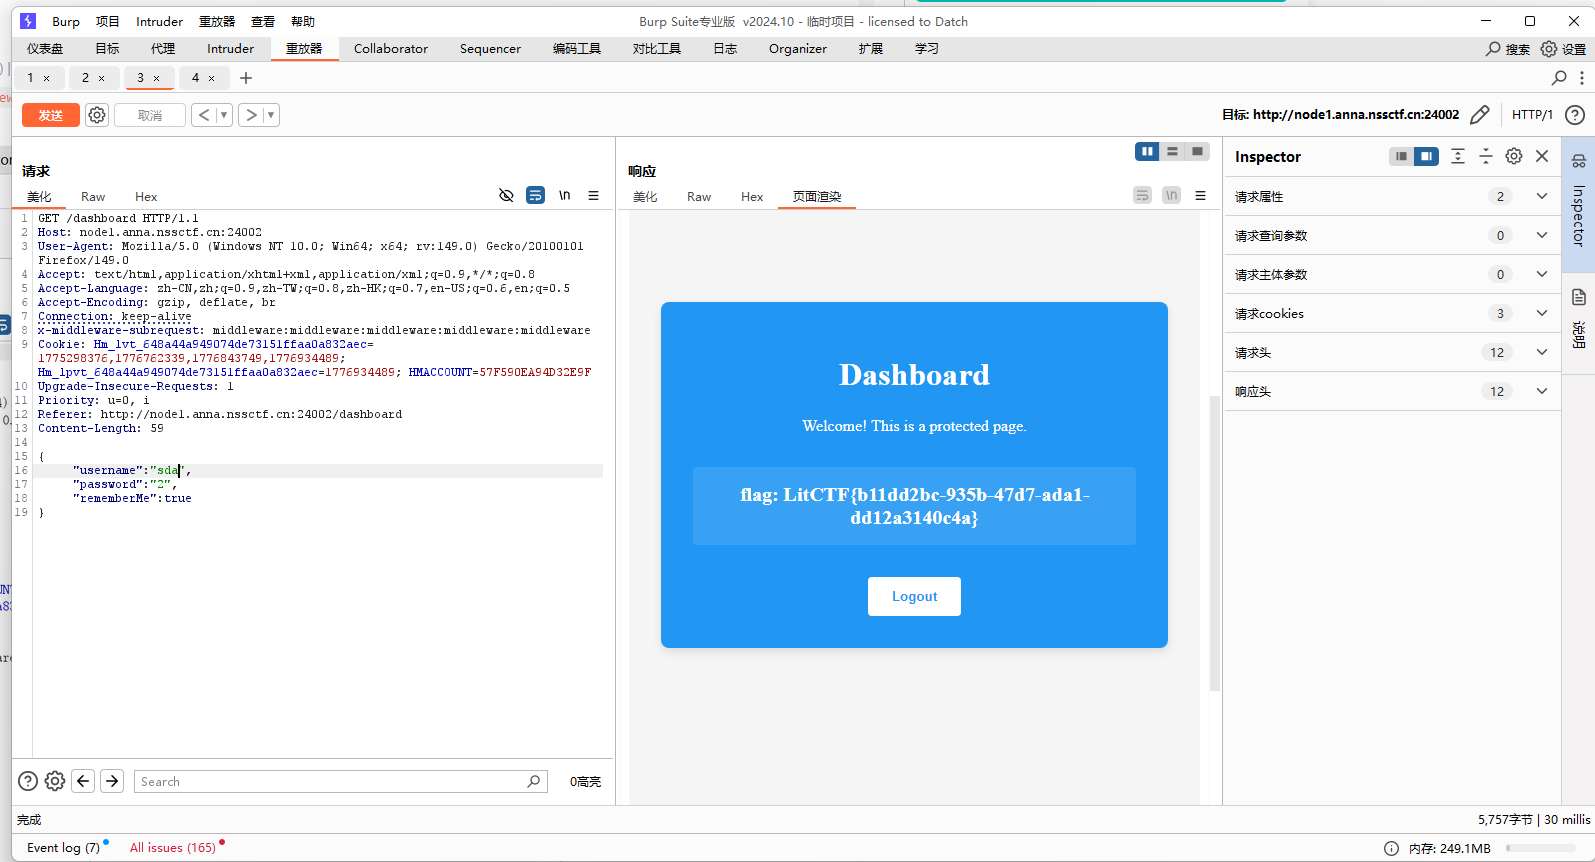Add a new Repeater tab
Image resolution: width=1595 pixels, height=862 pixels.
246,78
